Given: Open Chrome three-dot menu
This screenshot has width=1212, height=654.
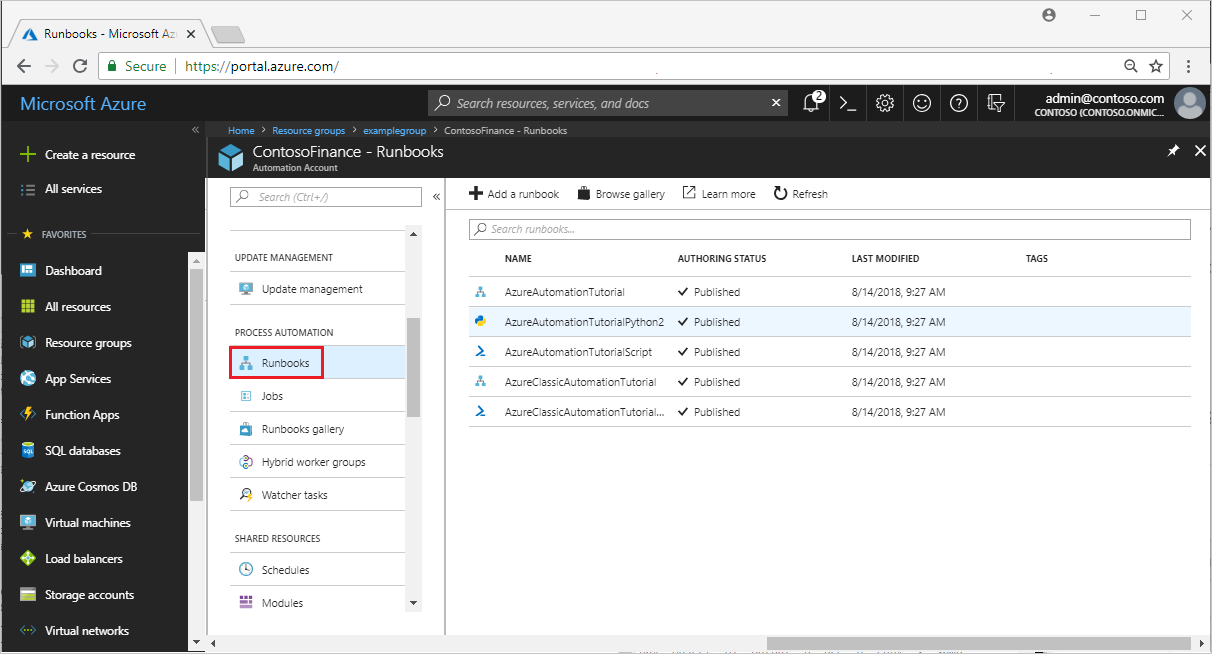Looking at the screenshot, I should [x=1189, y=66].
